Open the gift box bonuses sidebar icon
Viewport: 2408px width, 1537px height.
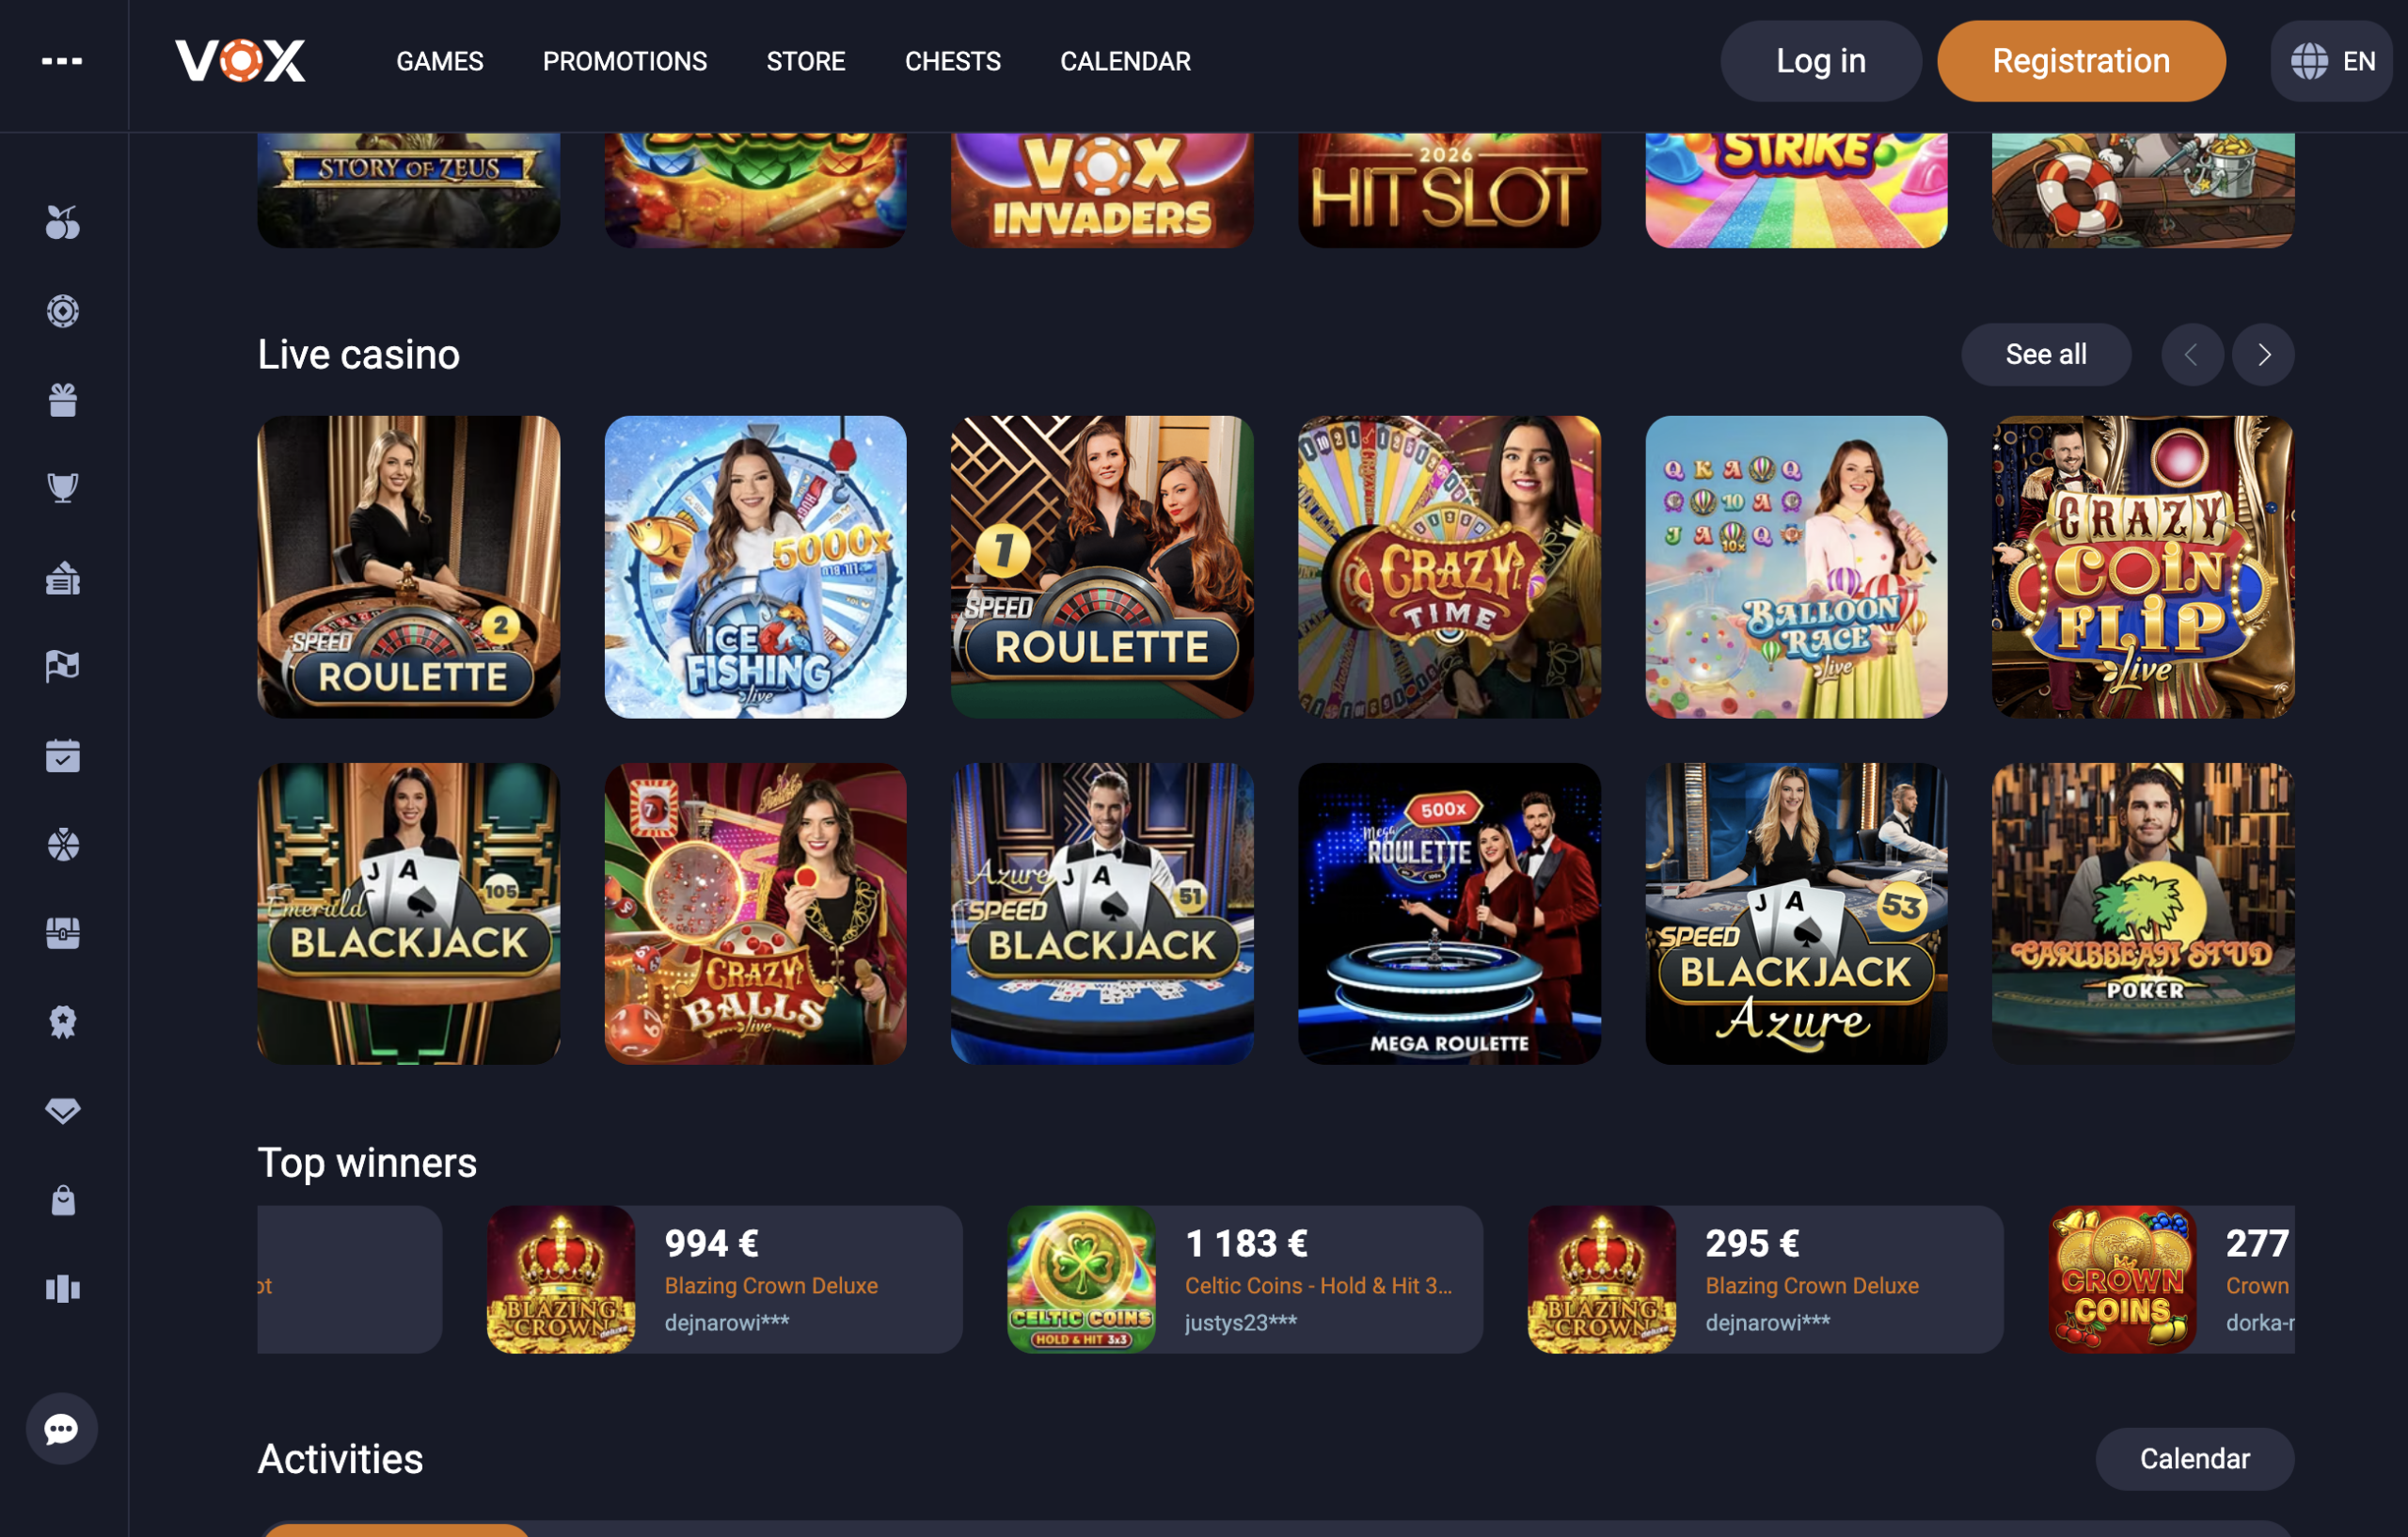click(x=63, y=400)
